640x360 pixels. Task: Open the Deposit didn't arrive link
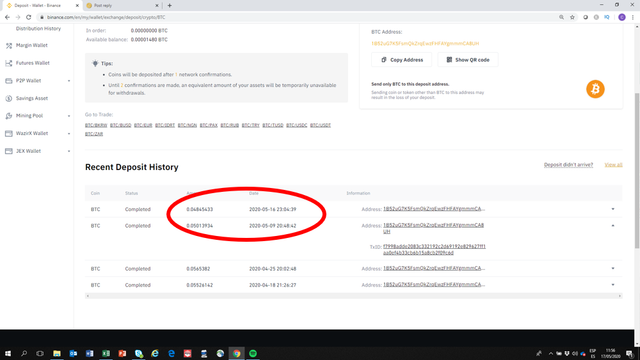point(568,165)
